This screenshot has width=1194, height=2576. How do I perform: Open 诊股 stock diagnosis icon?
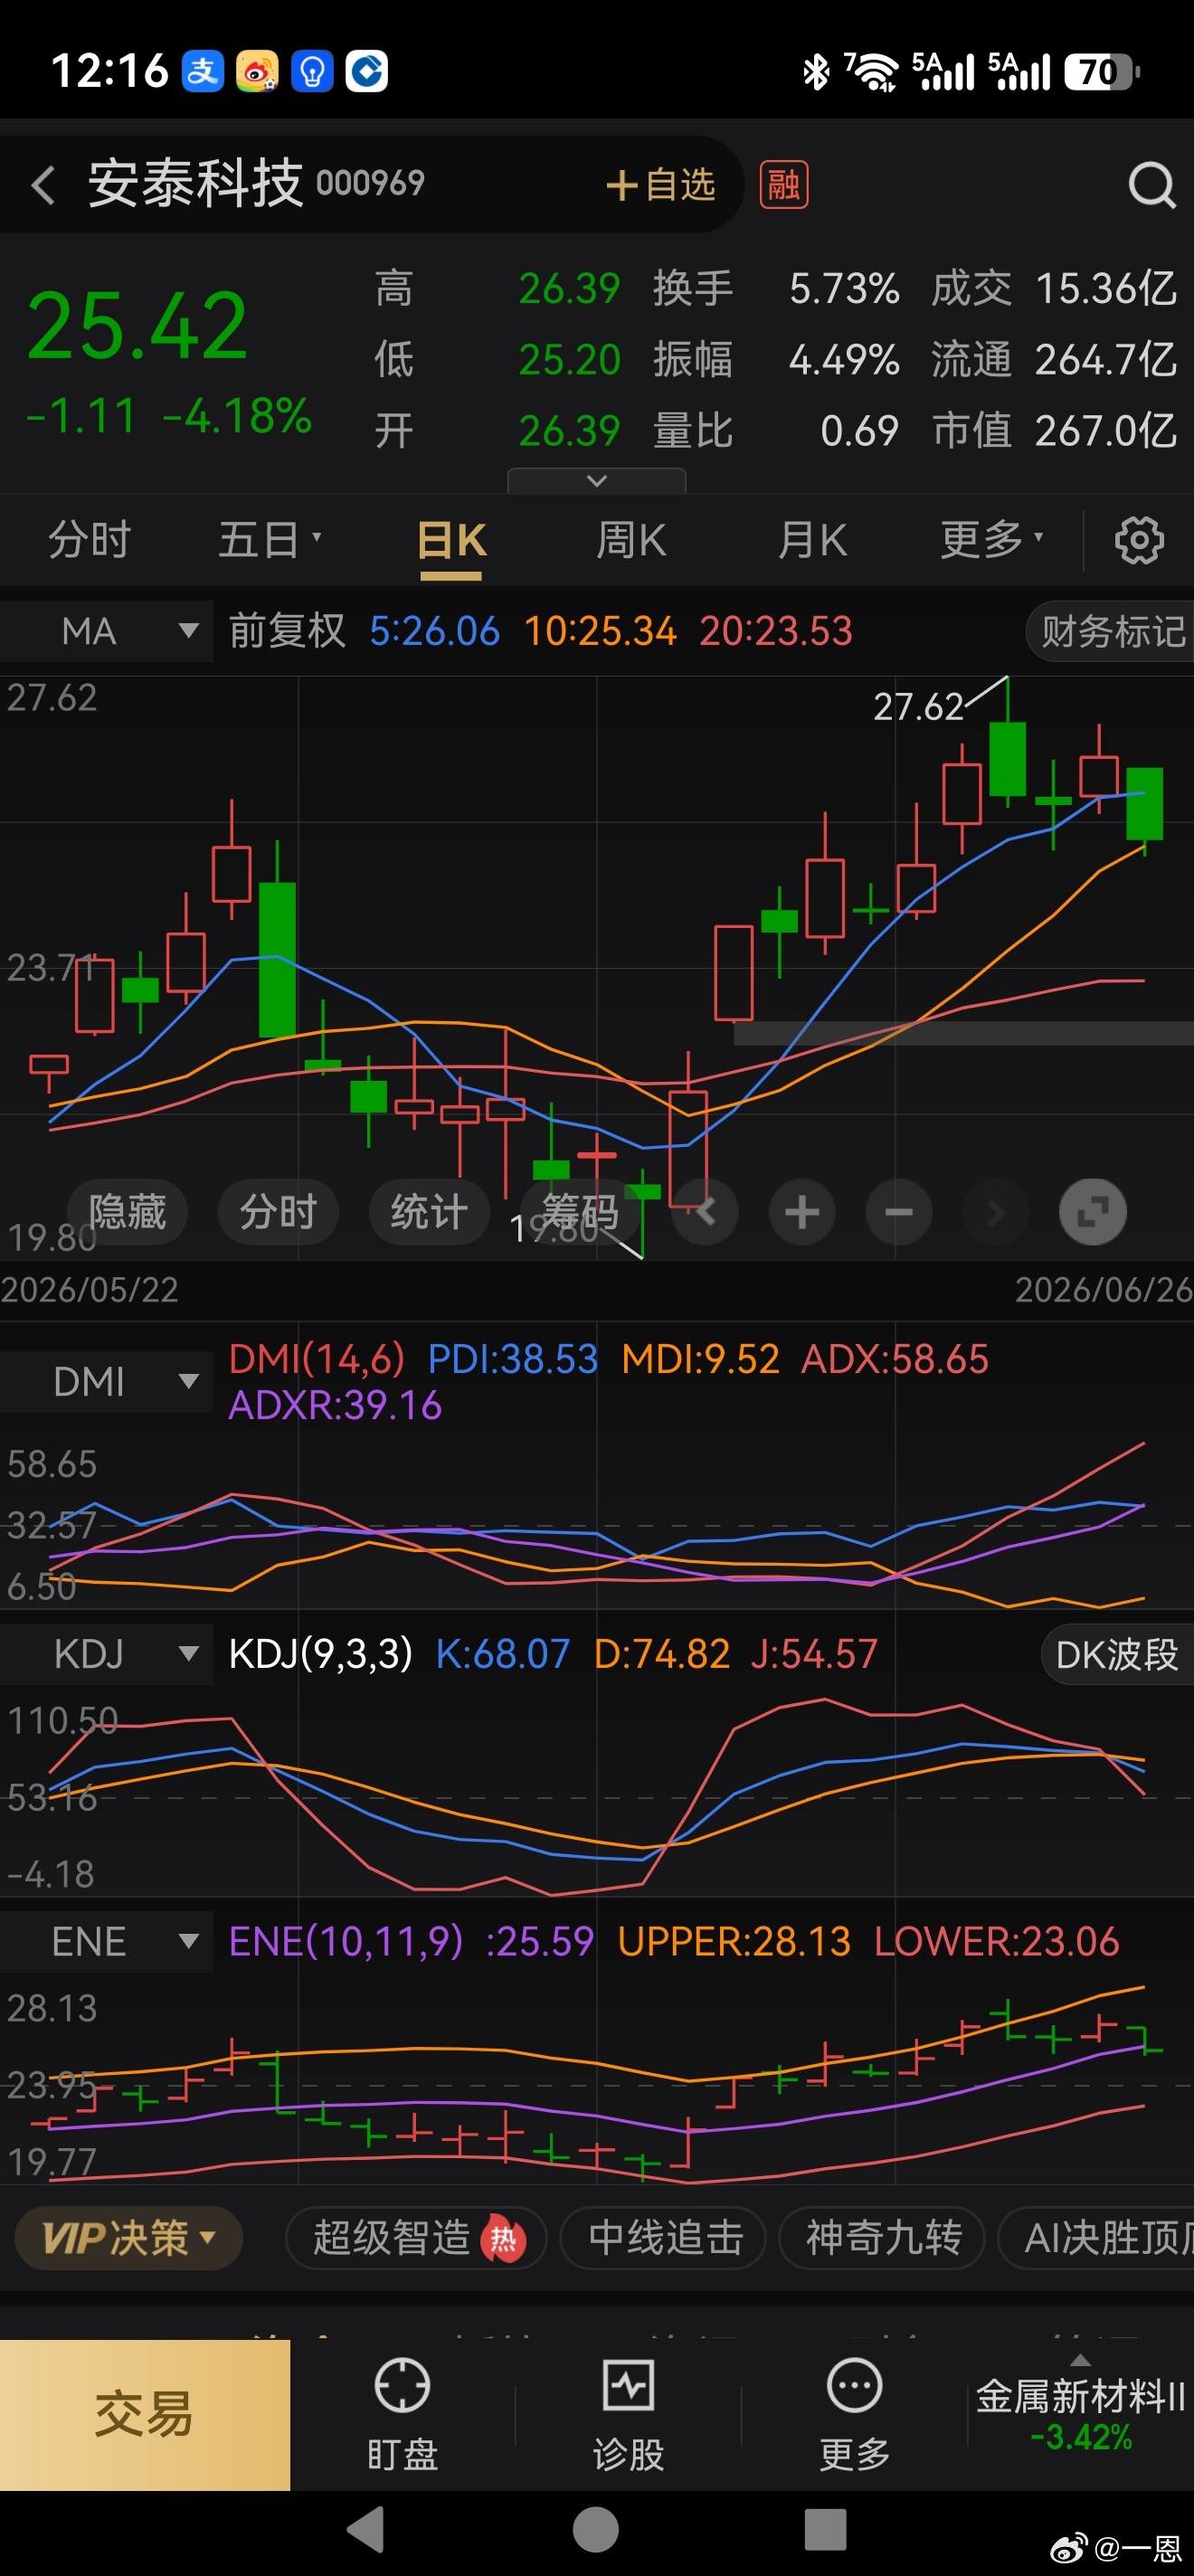point(628,2414)
